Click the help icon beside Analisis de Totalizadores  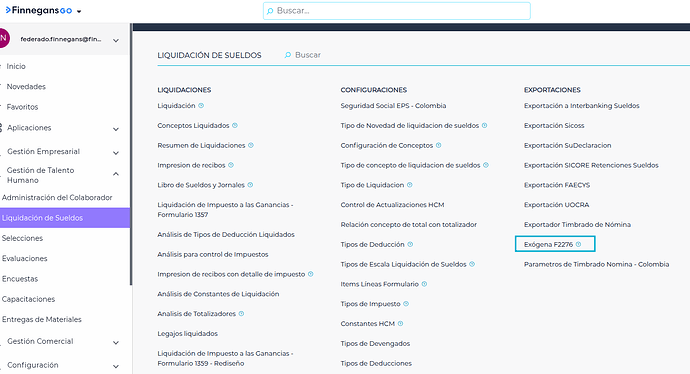pyautogui.click(x=242, y=314)
